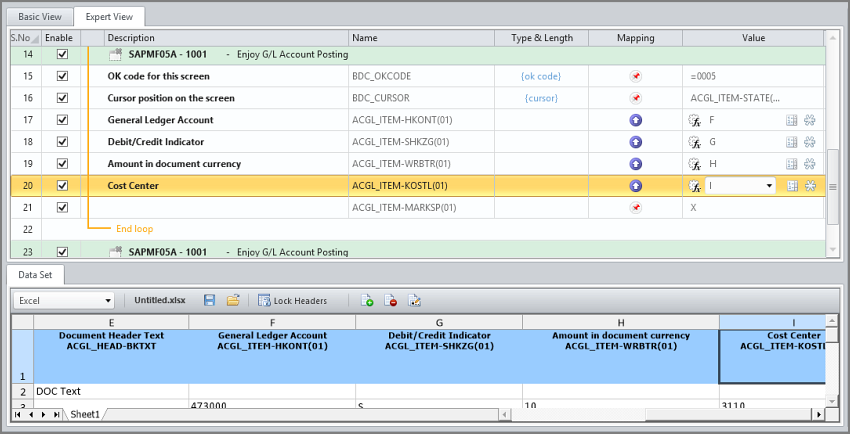Click the Lock Headers button
Viewport: 850px width, 434px height.
[x=291, y=300]
